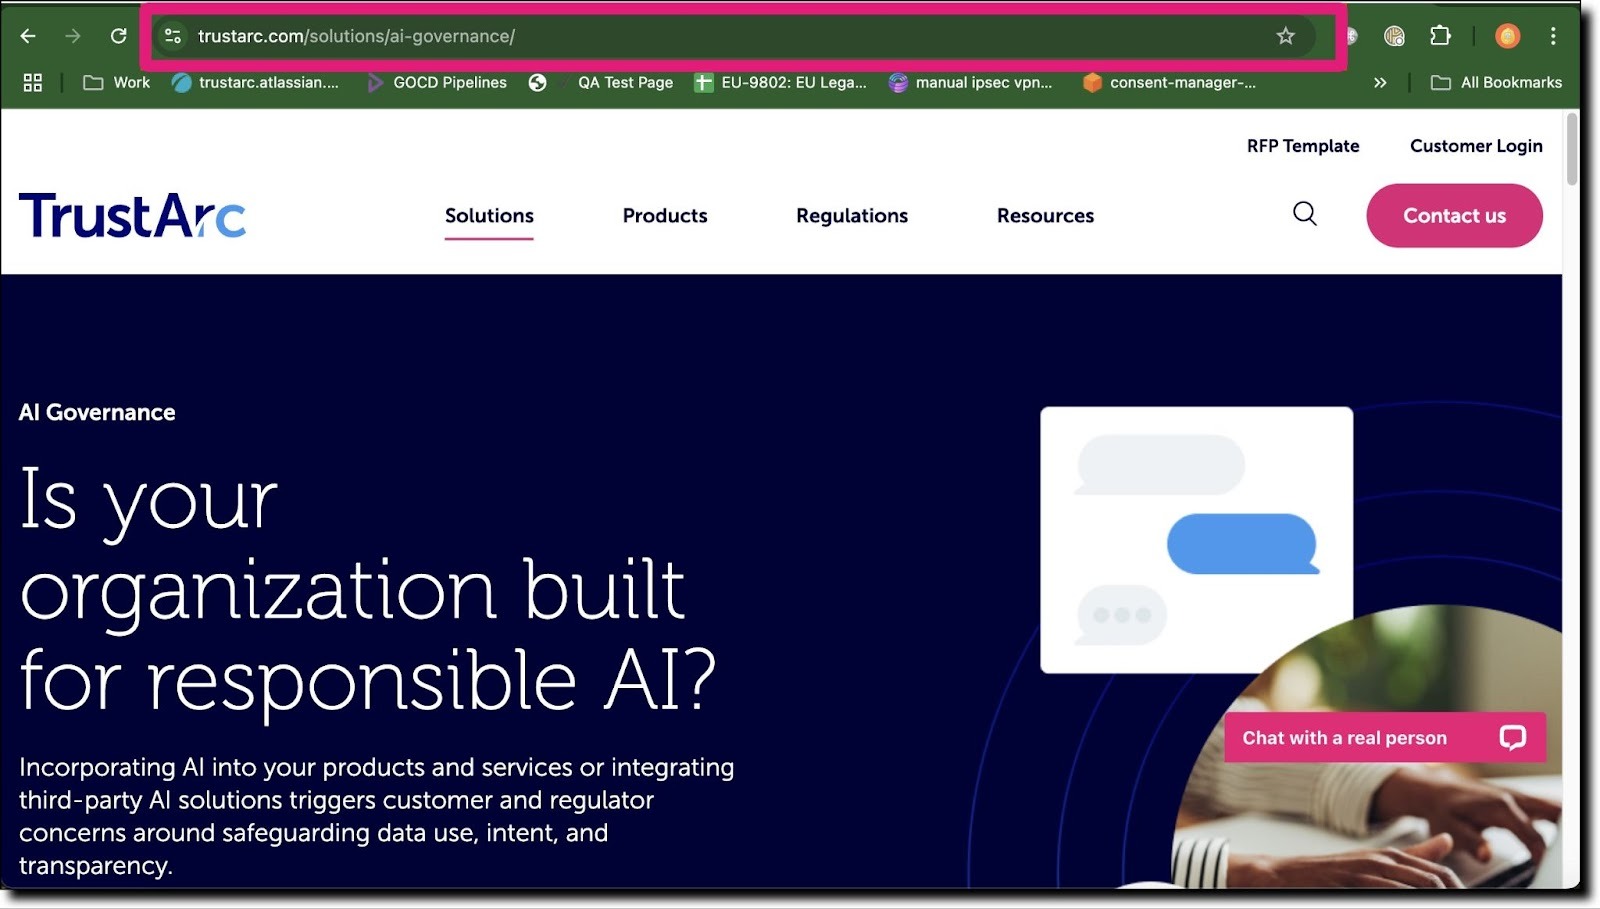Open the Solutions dropdown menu
The height and width of the screenshot is (909, 1600).
pos(489,215)
